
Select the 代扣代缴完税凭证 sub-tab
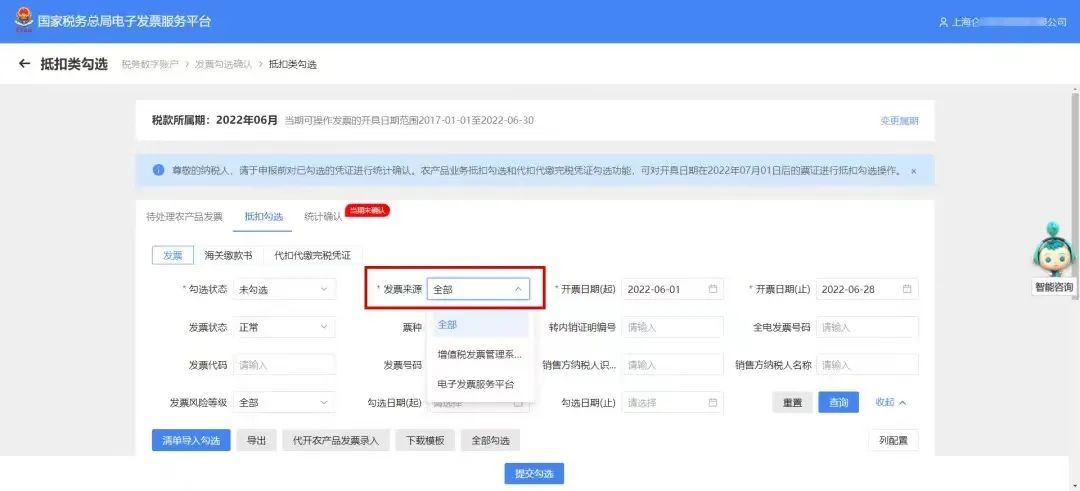pyautogui.click(x=312, y=255)
